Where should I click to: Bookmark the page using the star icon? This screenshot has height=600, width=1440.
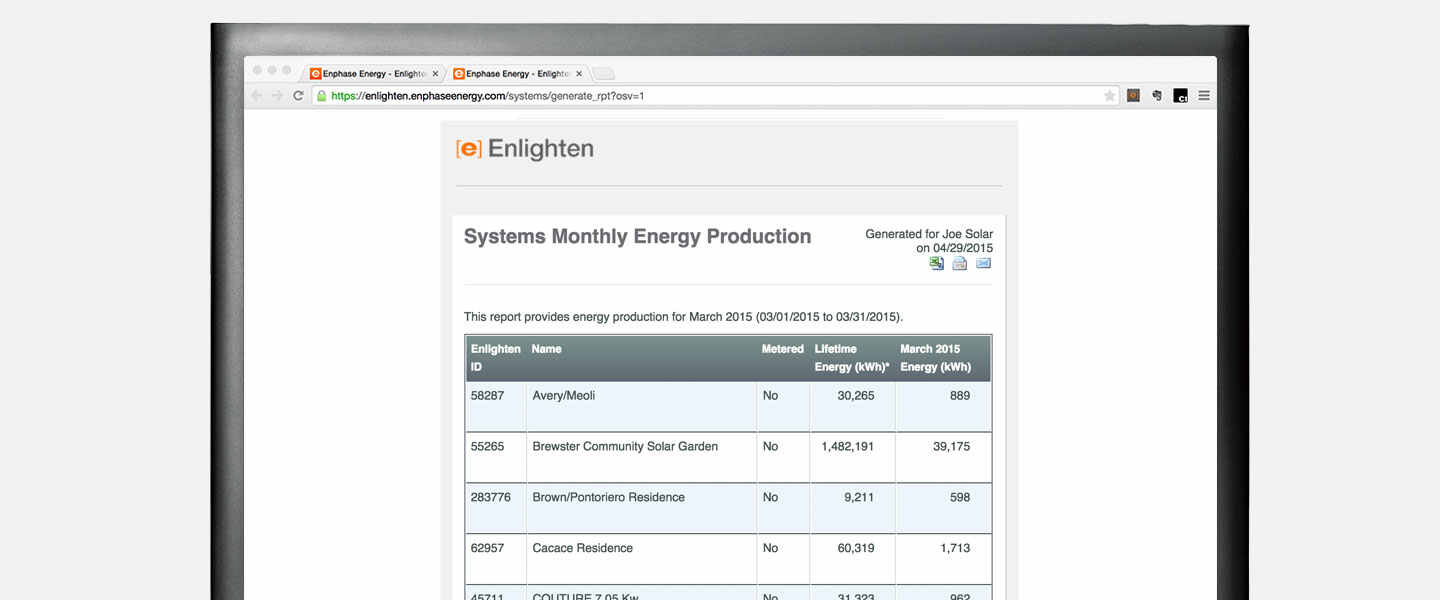pos(1109,95)
